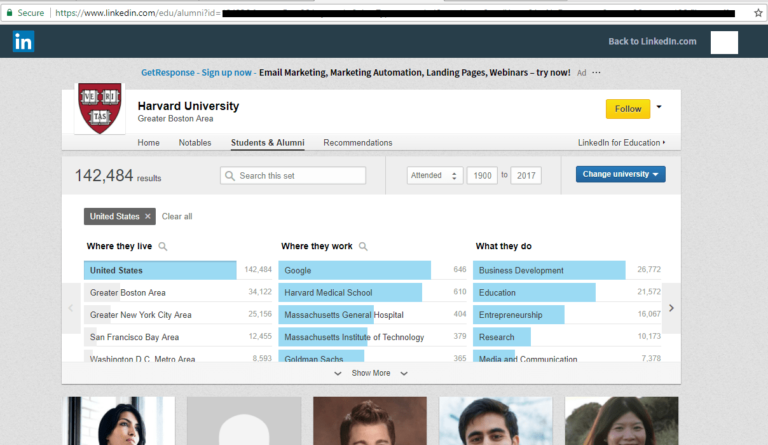Filter by Massachusetts Institute of Technology
This screenshot has height=445, width=768.
[x=372, y=337]
